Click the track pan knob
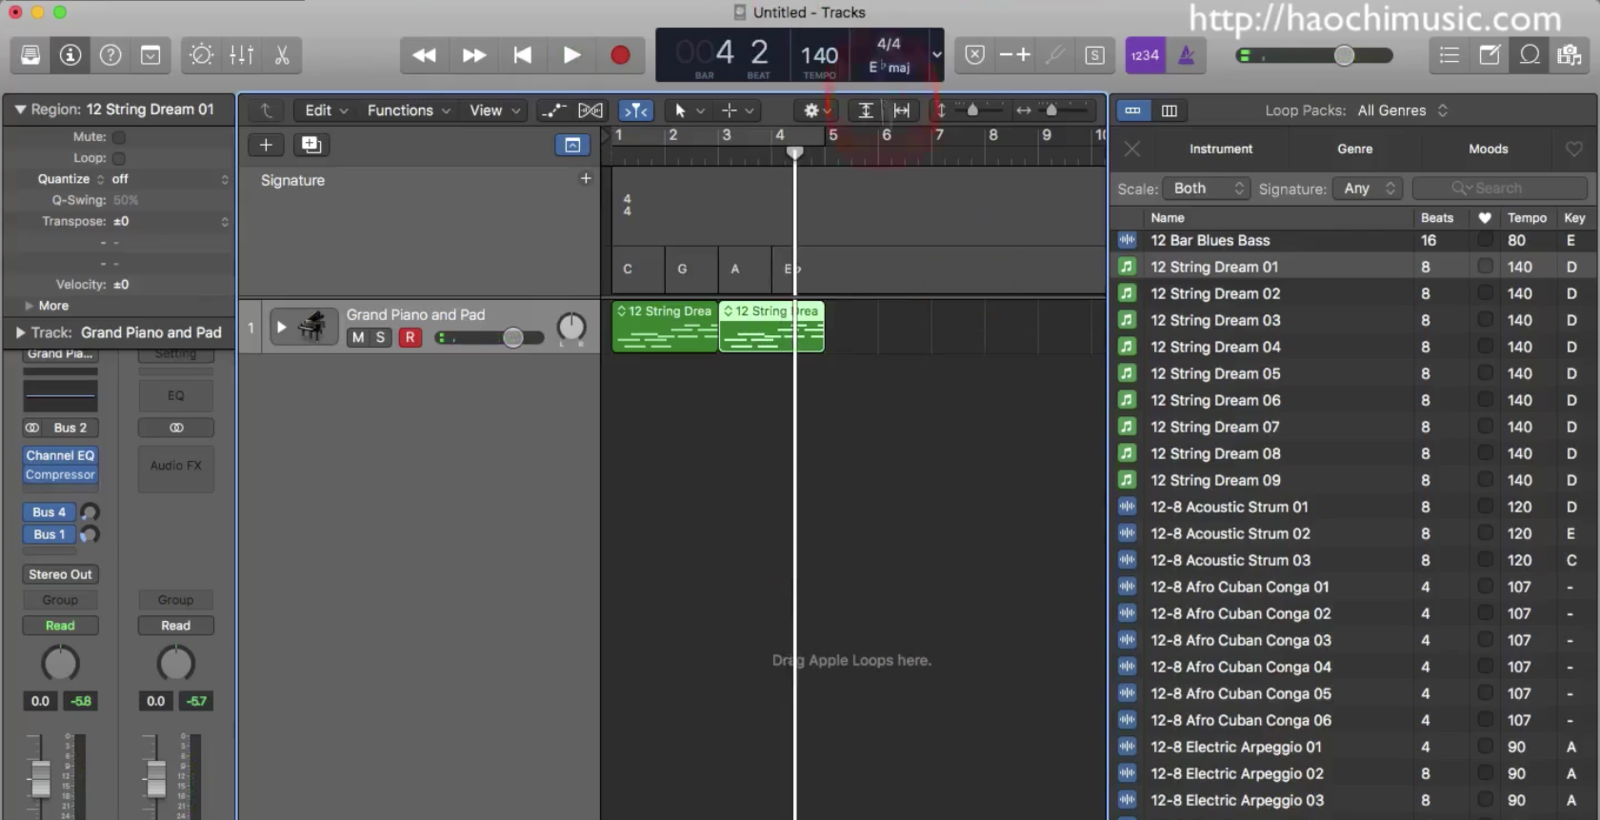1600x820 pixels. pos(571,327)
